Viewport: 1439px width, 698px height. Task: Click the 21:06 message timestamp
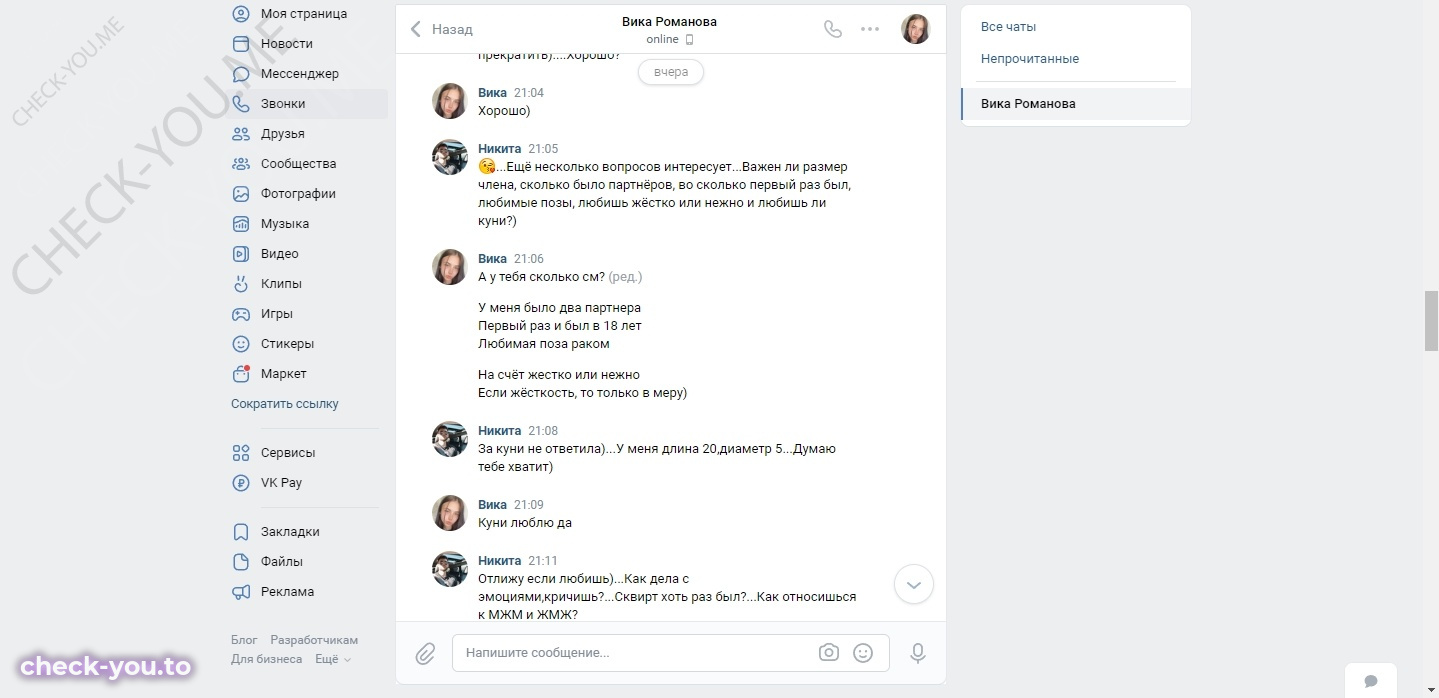[x=529, y=259]
